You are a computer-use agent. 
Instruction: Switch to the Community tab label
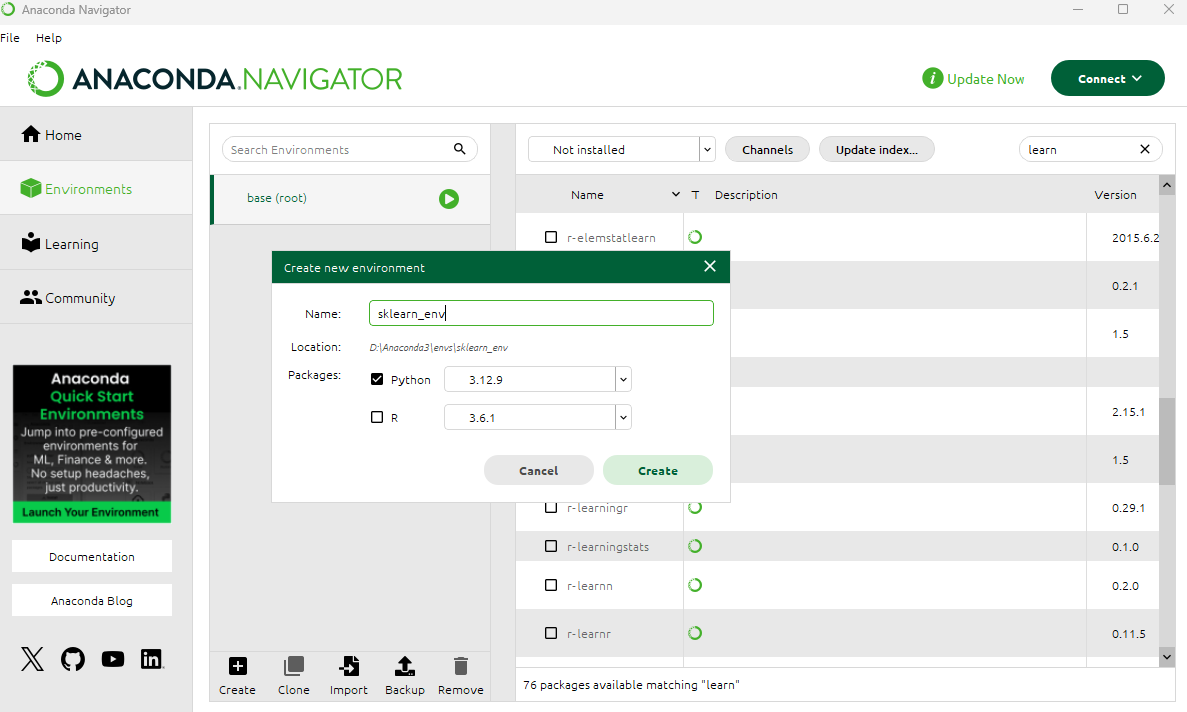80,298
